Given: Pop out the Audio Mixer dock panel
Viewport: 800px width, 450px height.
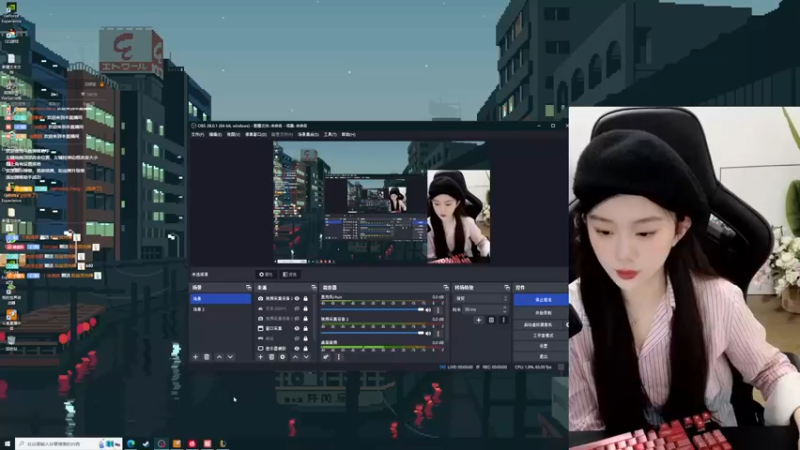Looking at the screenshot, I should 446,288.
